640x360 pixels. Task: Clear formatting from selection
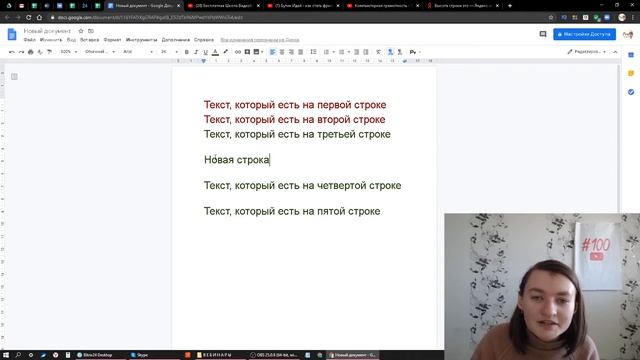click(378, 52)
